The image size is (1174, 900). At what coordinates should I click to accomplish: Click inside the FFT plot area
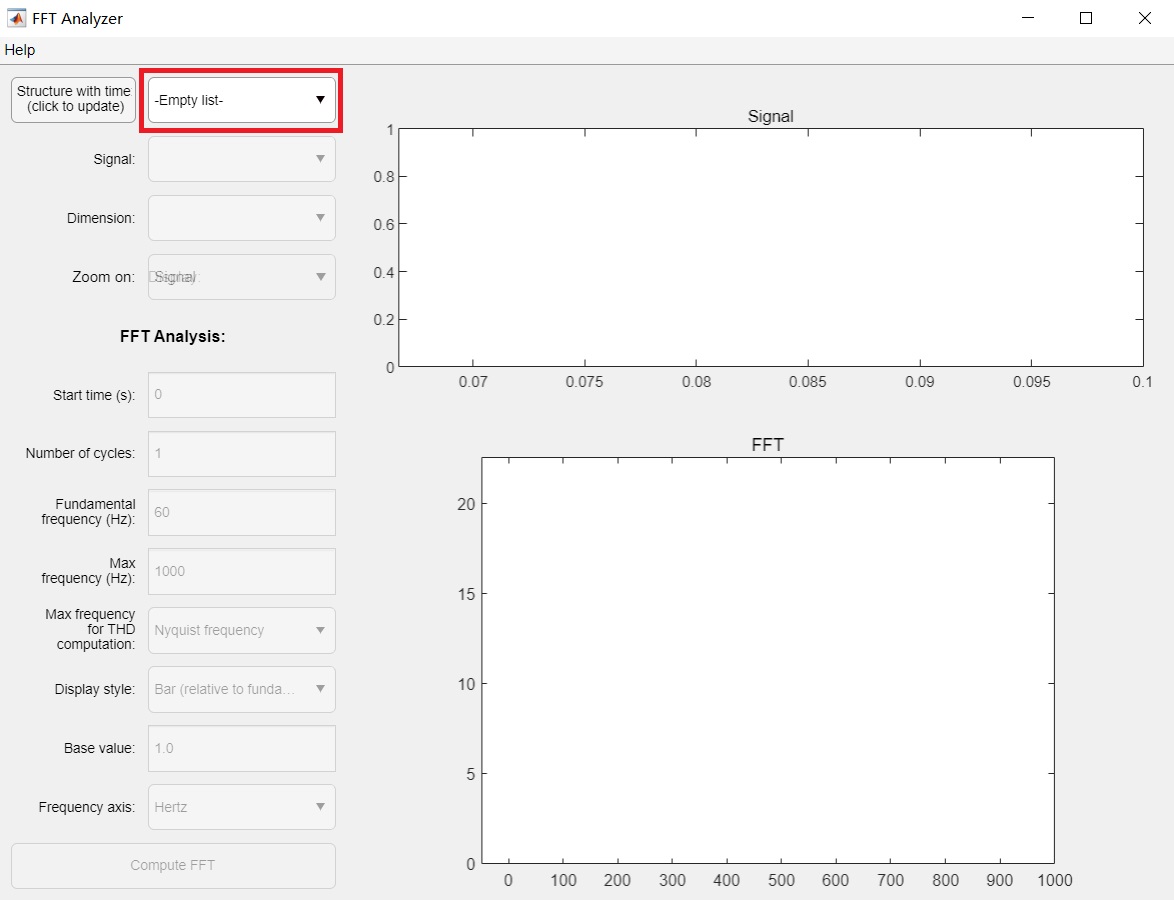coord(767,660)
